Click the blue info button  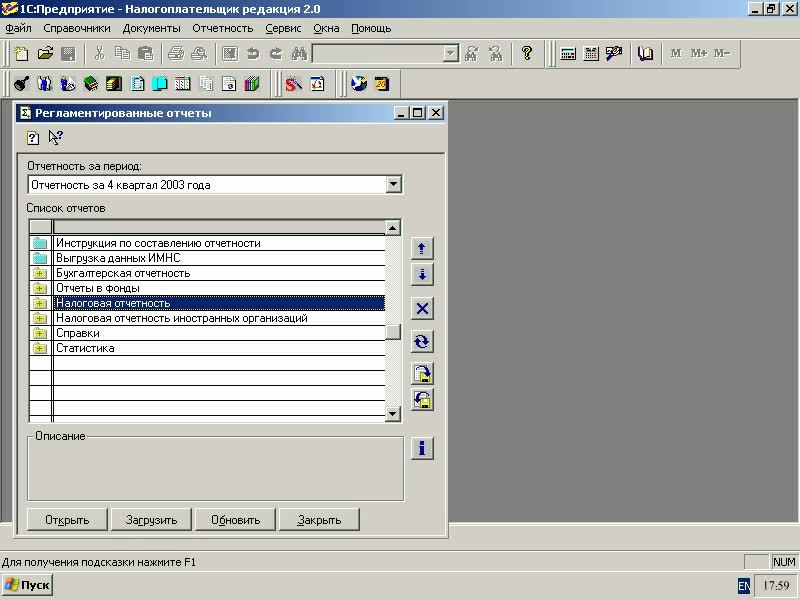click(x=422, y=448)
